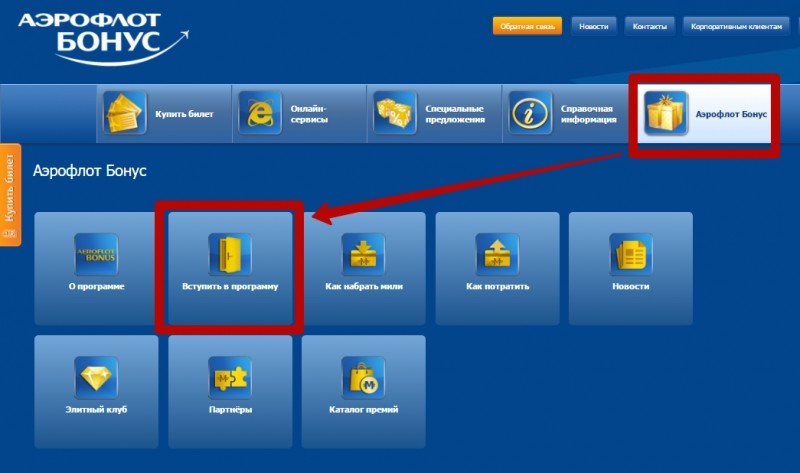Open the Вступить в программу door tile
The width and height of the screenshot is (800, 473).
point(229,267)
